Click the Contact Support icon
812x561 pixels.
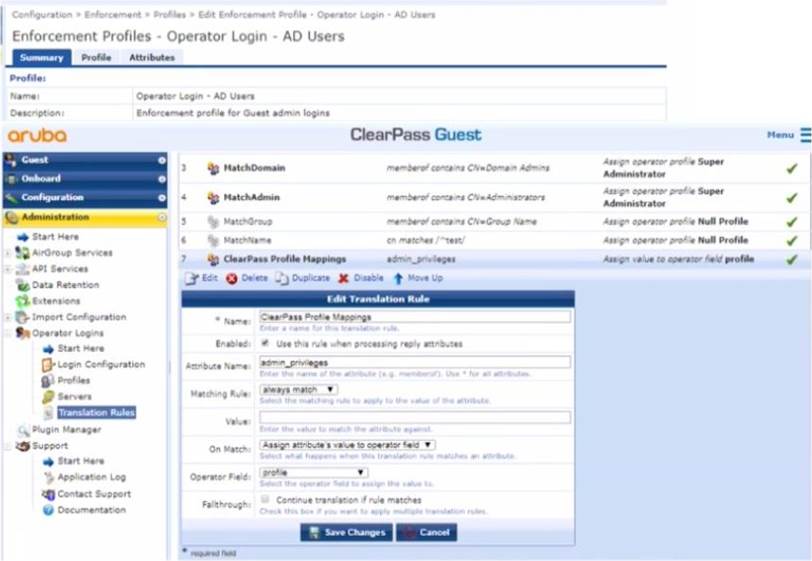(48, 494)
